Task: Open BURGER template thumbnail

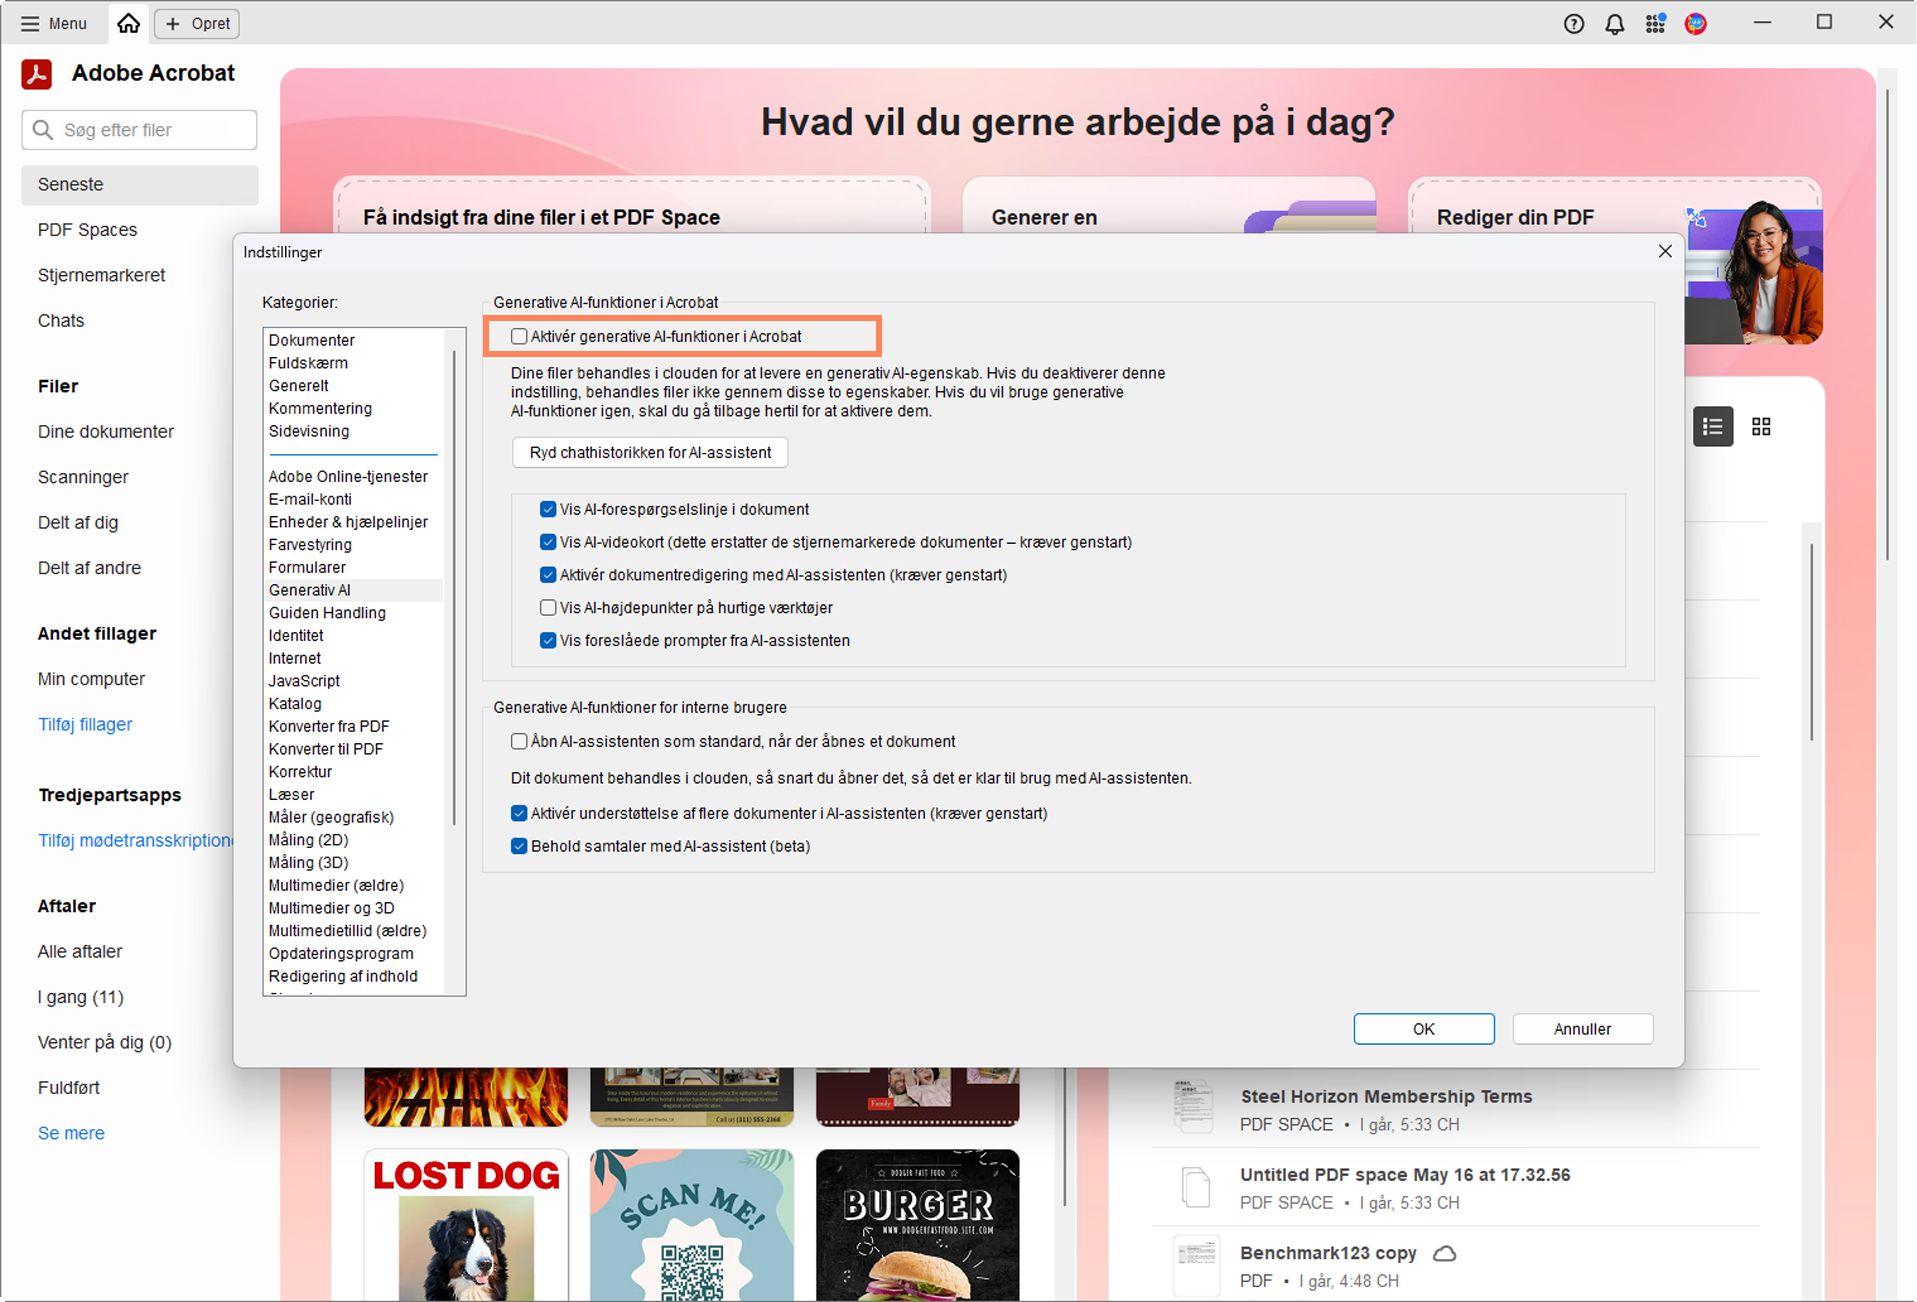Action: coord(917,1225)
